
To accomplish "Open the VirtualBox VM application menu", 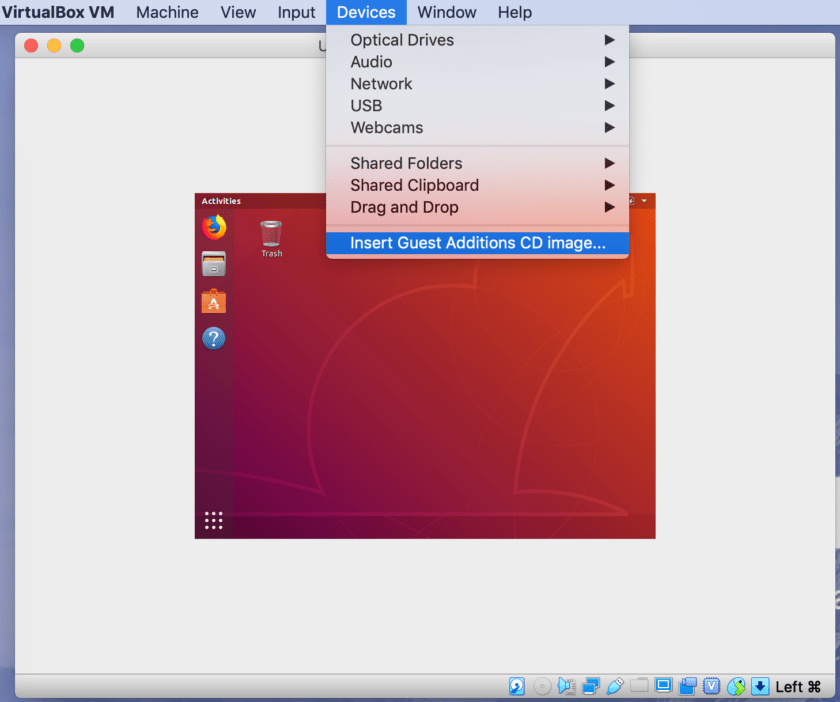I will 58,12.
